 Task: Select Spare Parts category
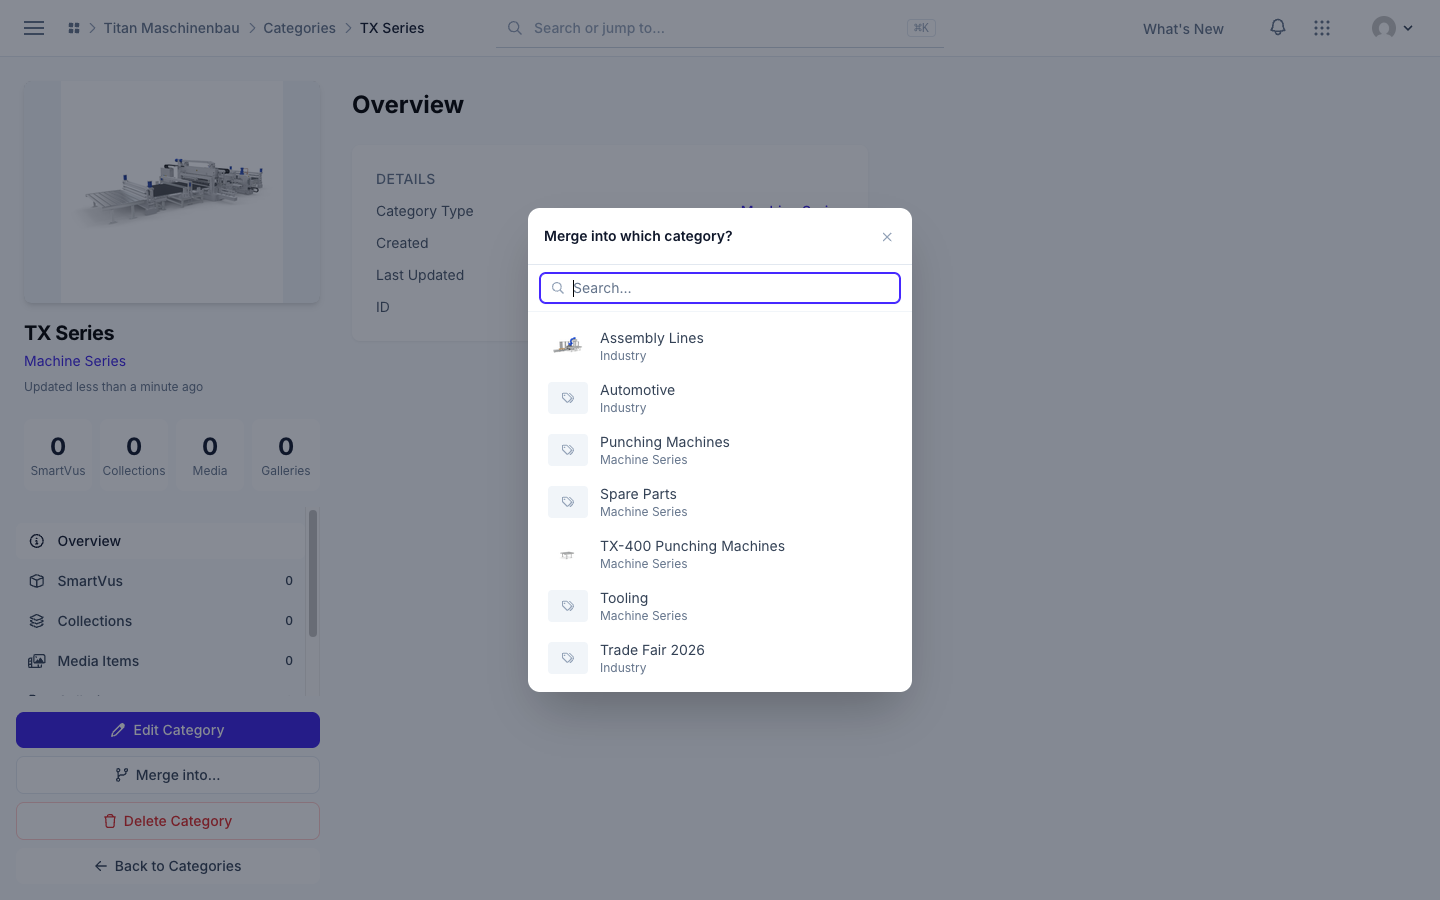pos(720,502)
